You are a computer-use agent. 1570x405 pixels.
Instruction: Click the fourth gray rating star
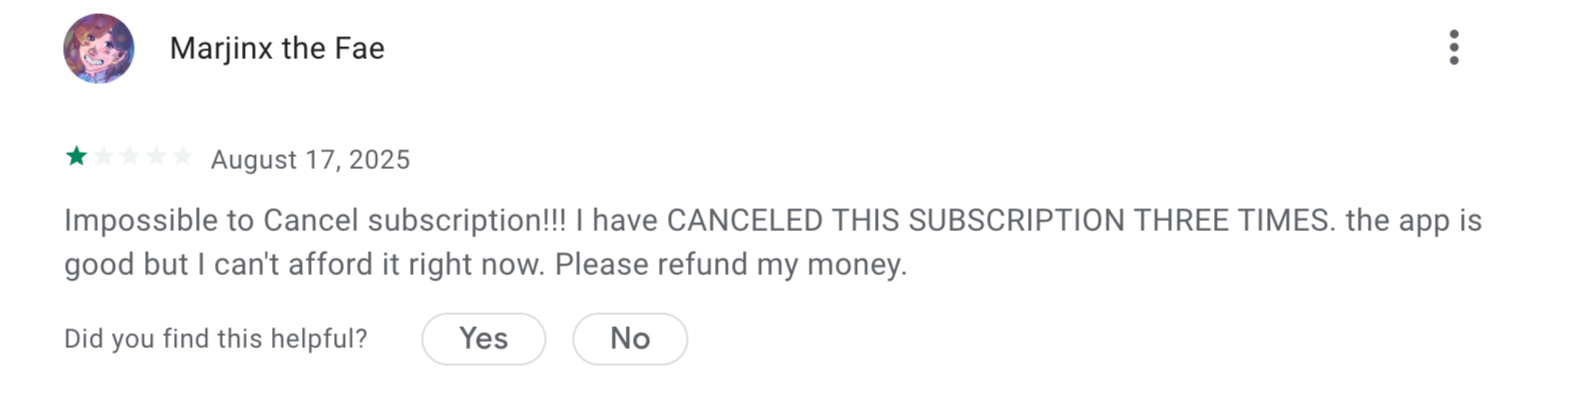point(155,157)
